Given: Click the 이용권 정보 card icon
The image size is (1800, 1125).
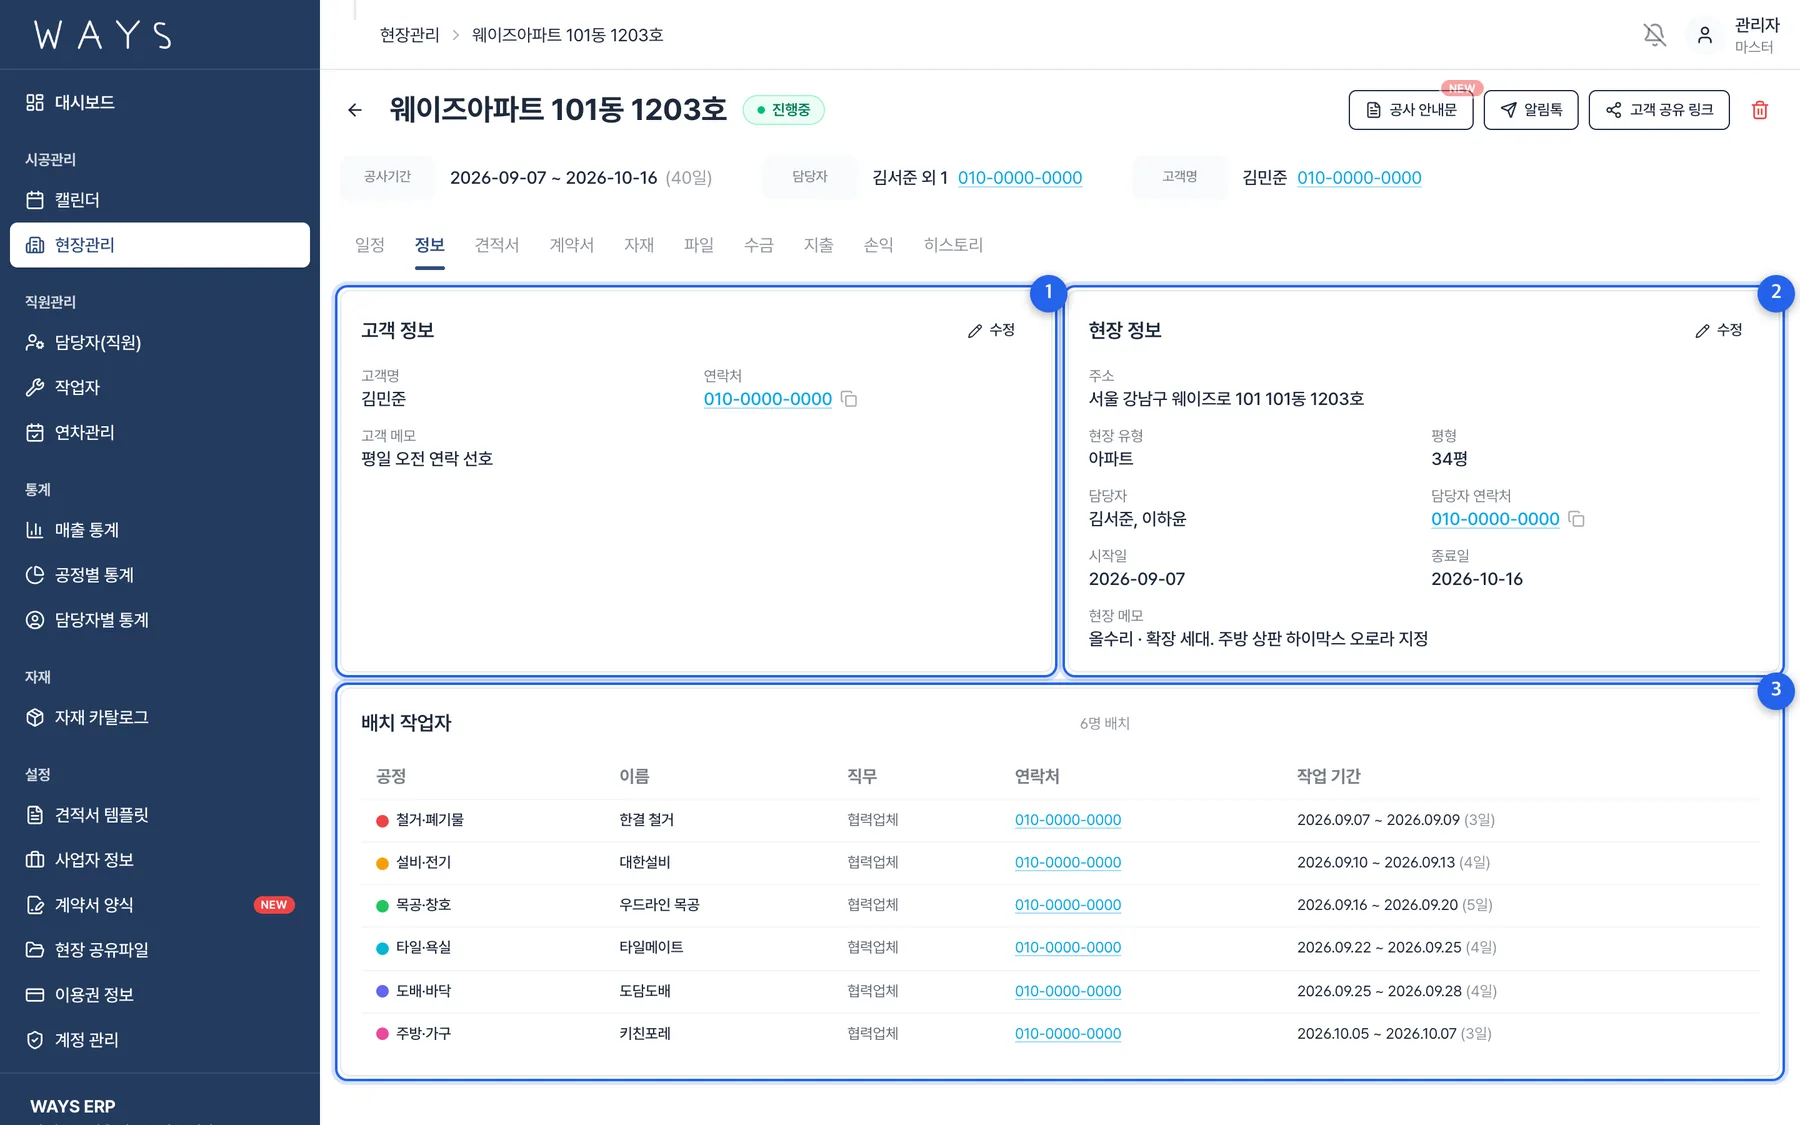Looking at the screenshot, I should click(x=35, y=995).
